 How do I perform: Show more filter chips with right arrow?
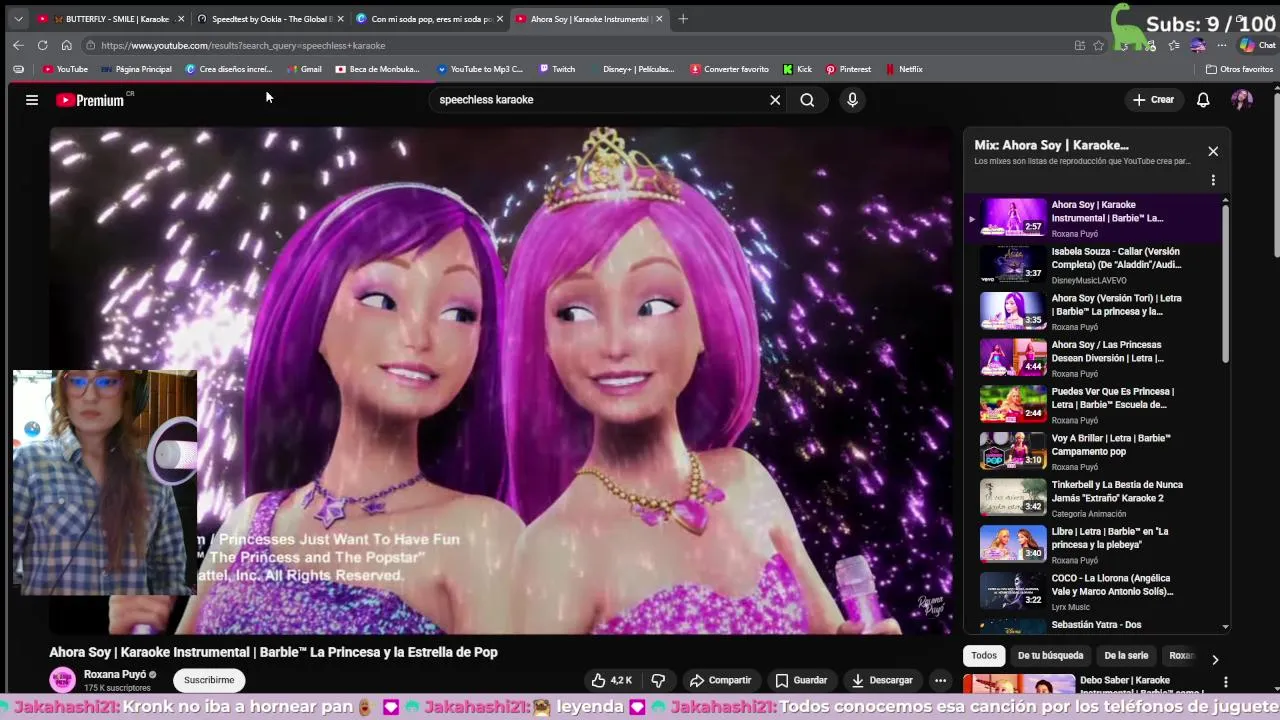point(1215,659)
